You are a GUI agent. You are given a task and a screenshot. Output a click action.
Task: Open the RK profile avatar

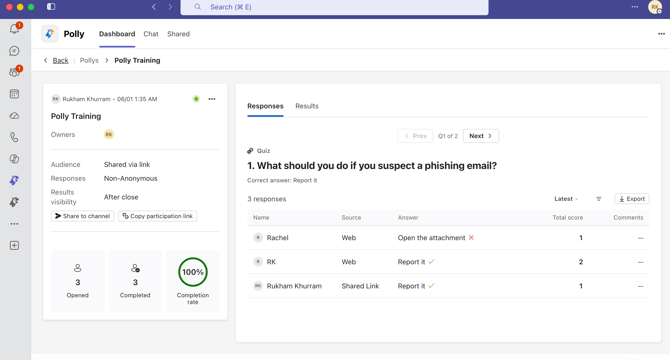point(655,7)
